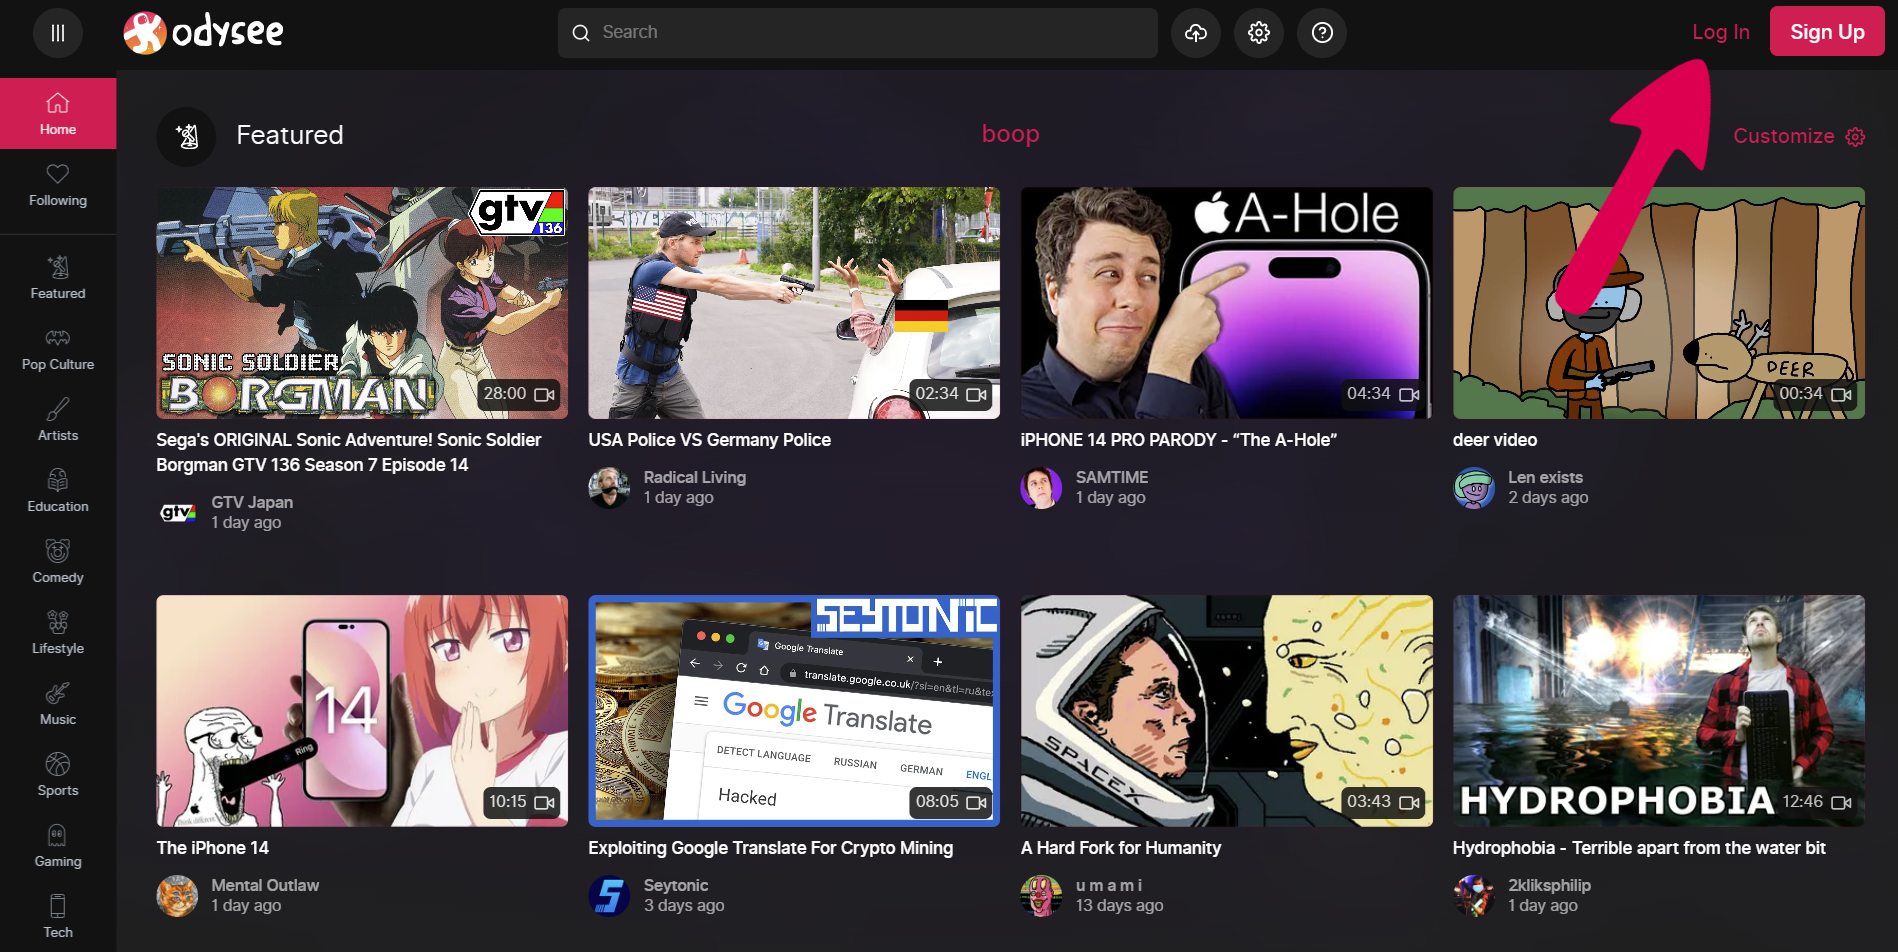Viewport: 1898px width, 952px height.
Task: Click the 'deer video' title
Action: click(x=1495, y=440)
